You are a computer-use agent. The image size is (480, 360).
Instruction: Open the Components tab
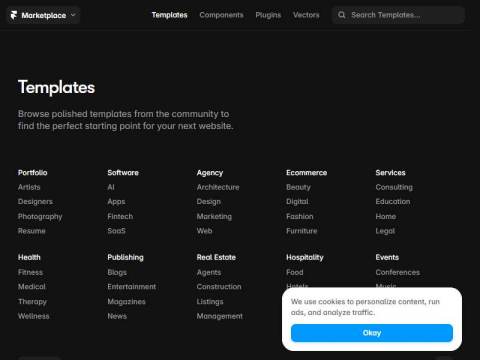click(221, 15)
